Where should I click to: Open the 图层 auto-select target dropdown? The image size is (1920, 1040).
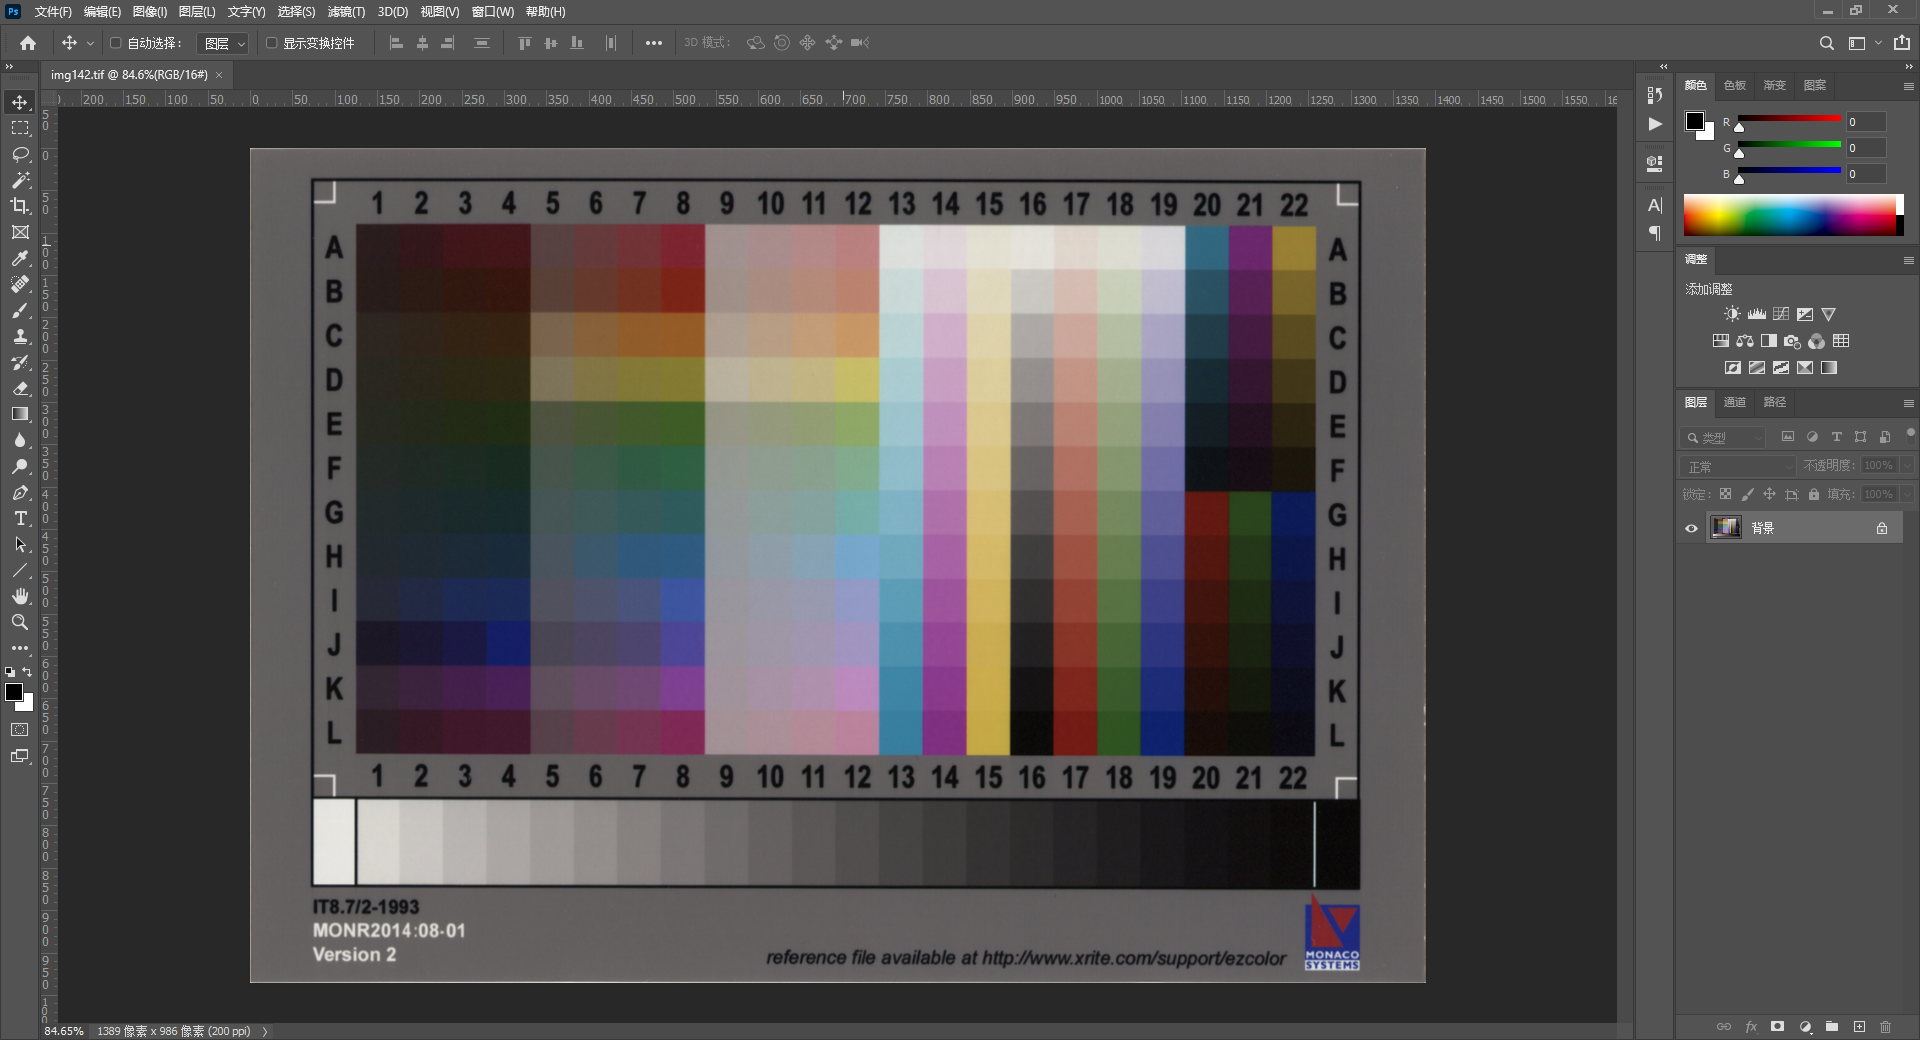(x=224, y=43)
